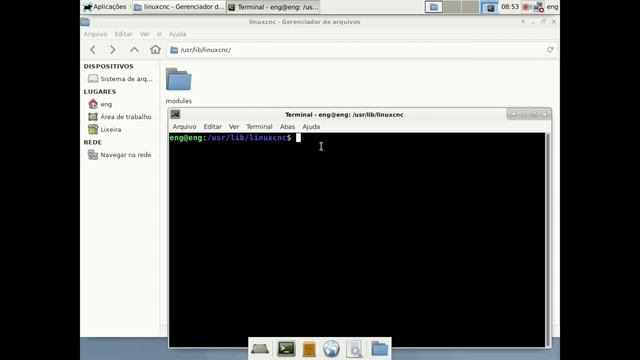The image size is (640, 360).
Task: Close the file manager window
Action: pos(554,22)
